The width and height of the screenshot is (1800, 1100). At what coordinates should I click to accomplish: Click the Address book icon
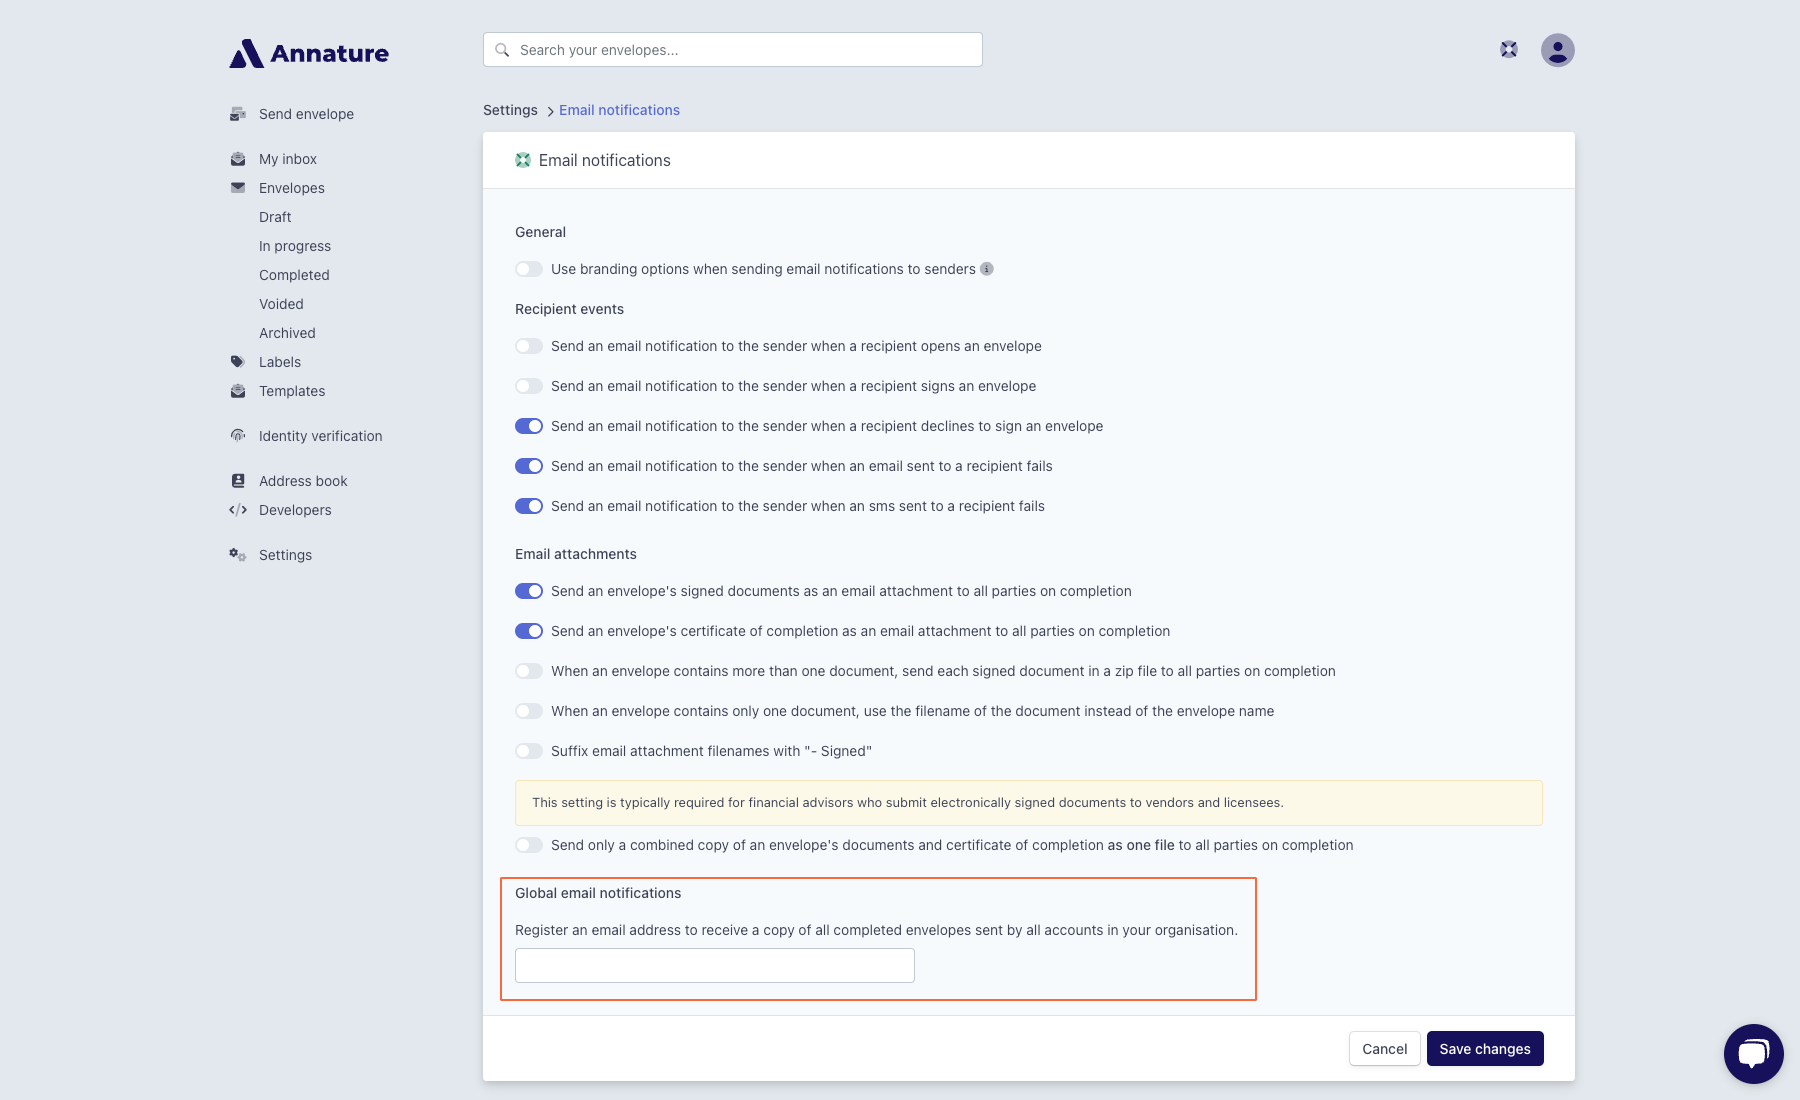[x=238, y=481]
